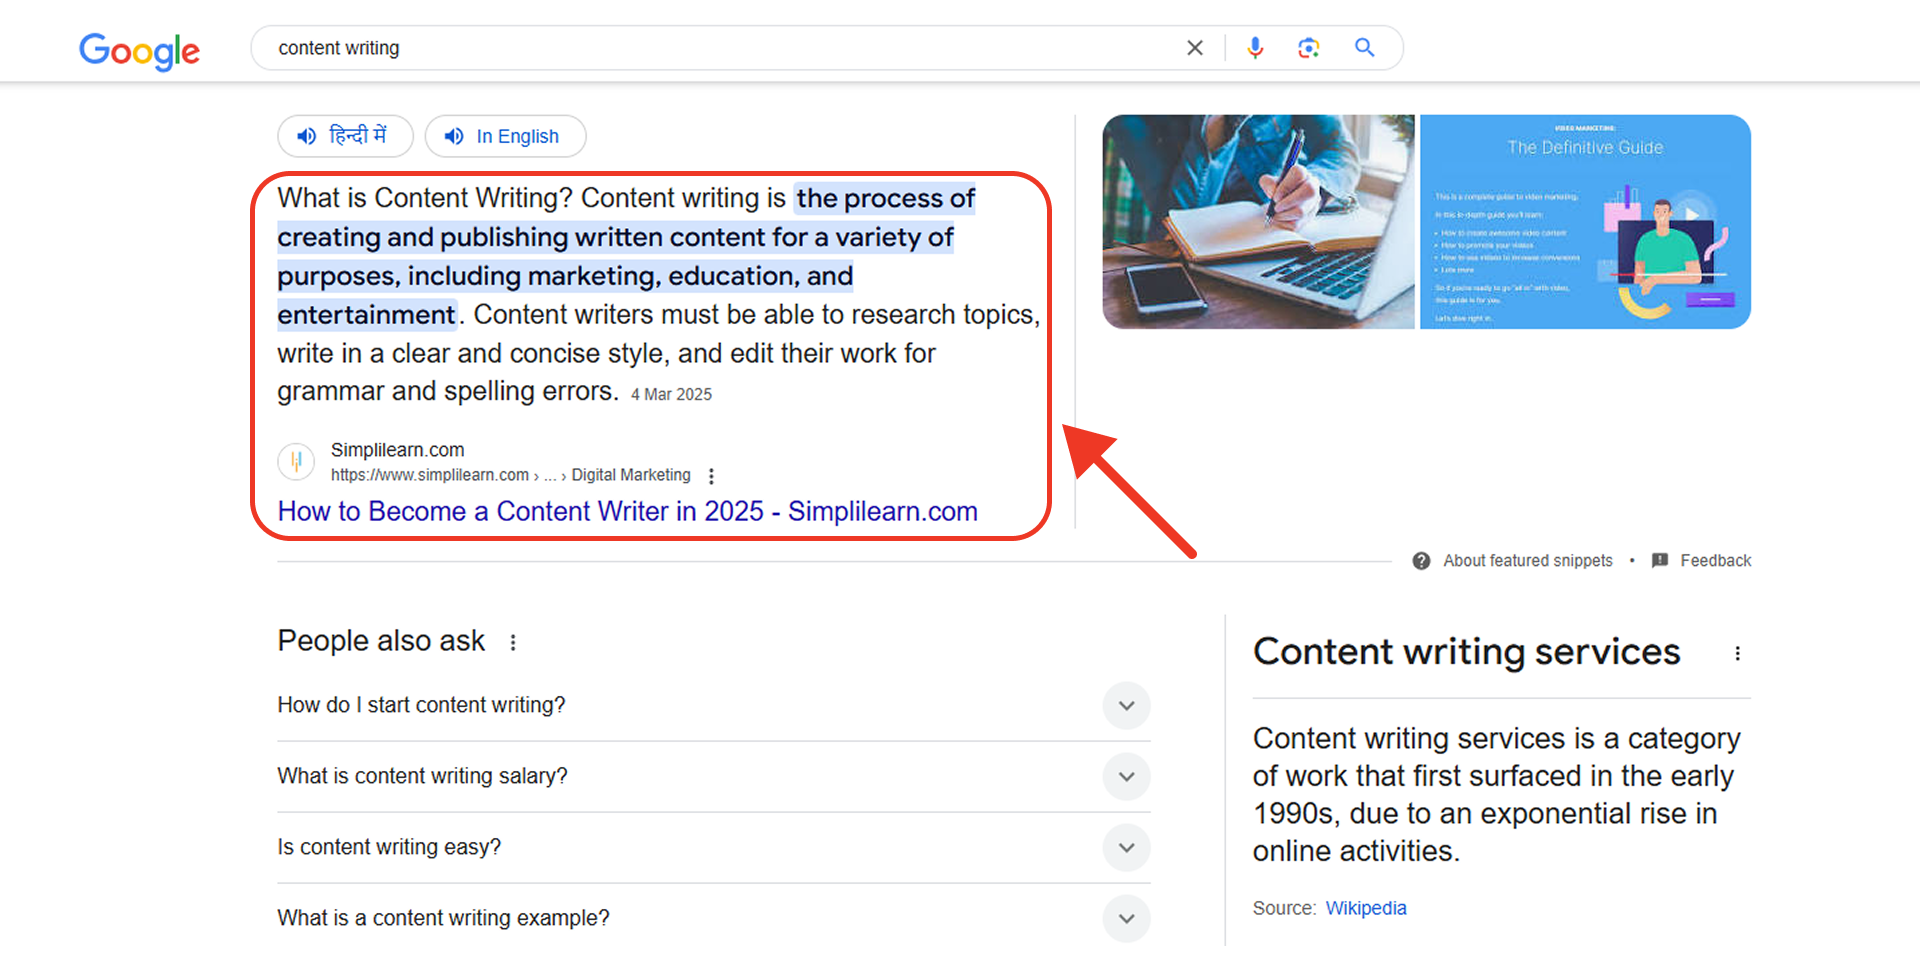Expand "How do I start content writing?"
The image size is (1920, 957).
[x=1126, y=706]
